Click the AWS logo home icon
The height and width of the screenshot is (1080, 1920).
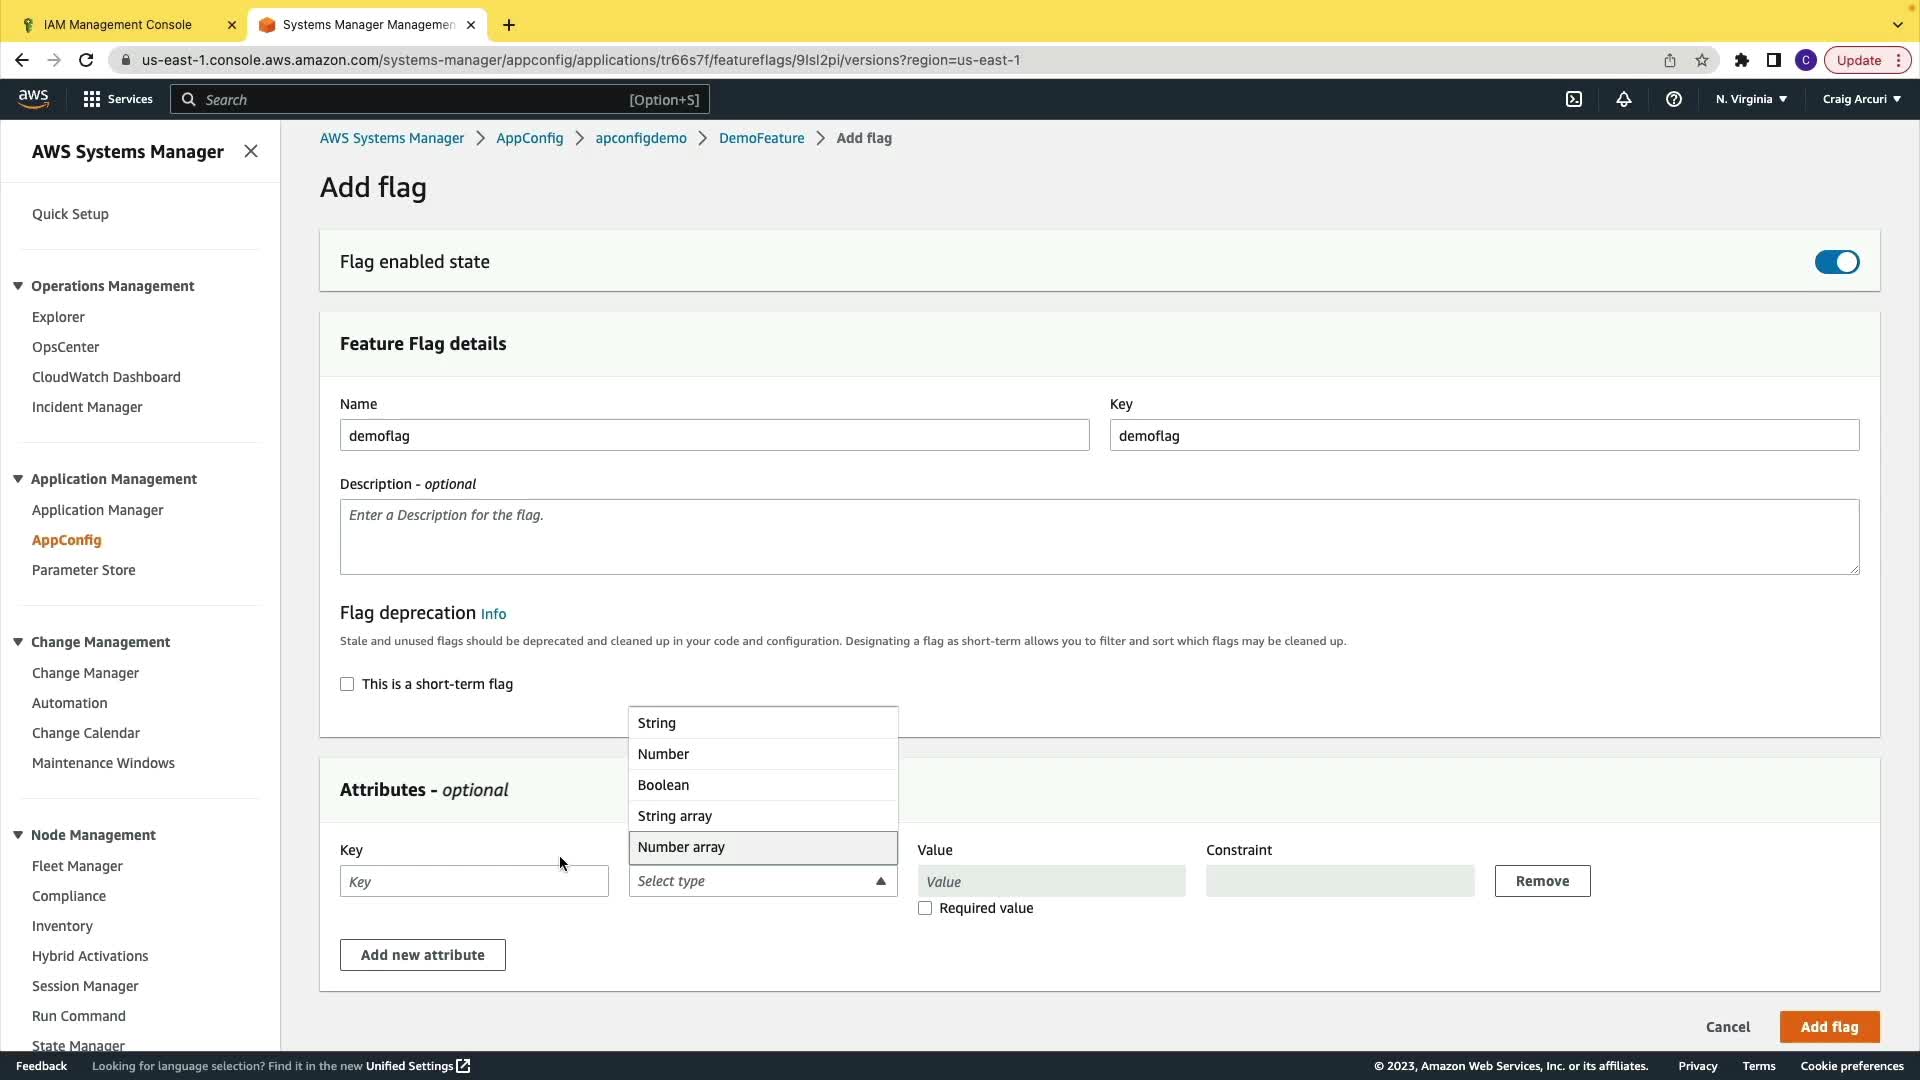coord(33,98)
